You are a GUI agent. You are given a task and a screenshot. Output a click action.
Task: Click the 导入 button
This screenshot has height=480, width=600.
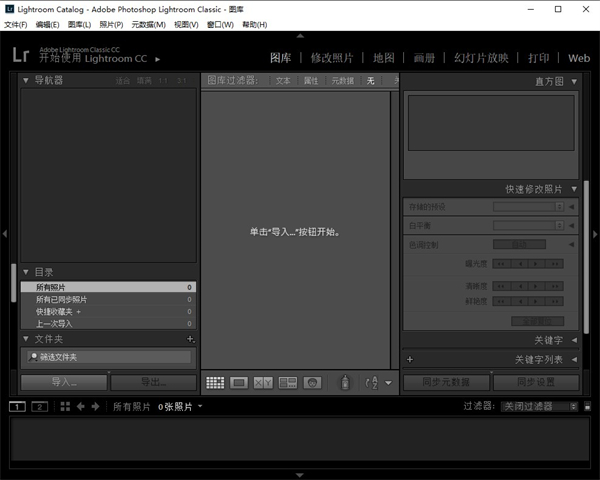[x=64, y=382]
